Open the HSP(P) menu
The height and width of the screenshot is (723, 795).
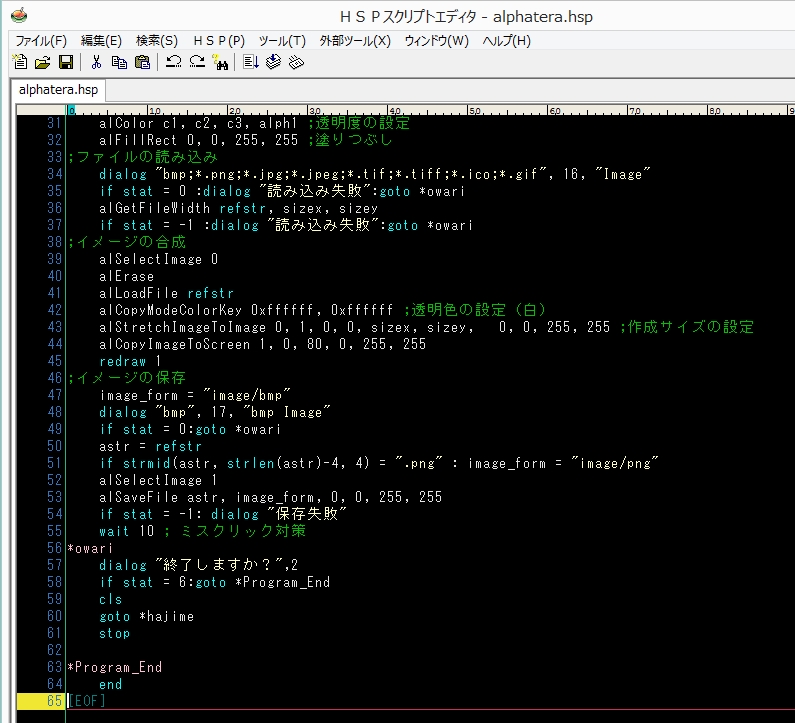(x=218, y=41)
